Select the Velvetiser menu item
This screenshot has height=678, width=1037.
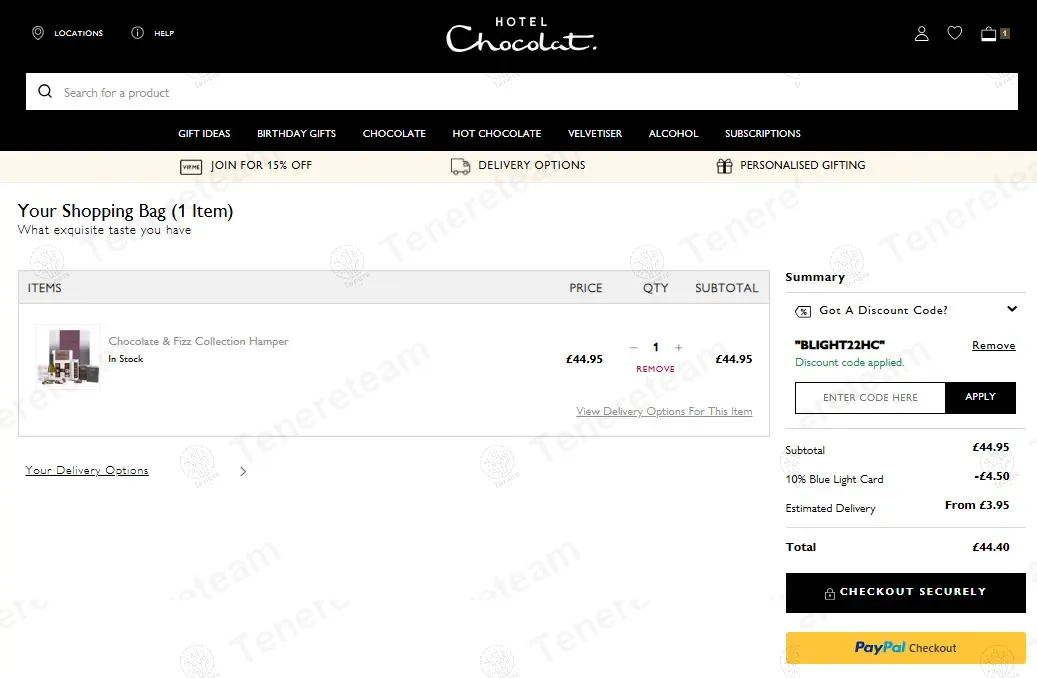coord(594,134)
